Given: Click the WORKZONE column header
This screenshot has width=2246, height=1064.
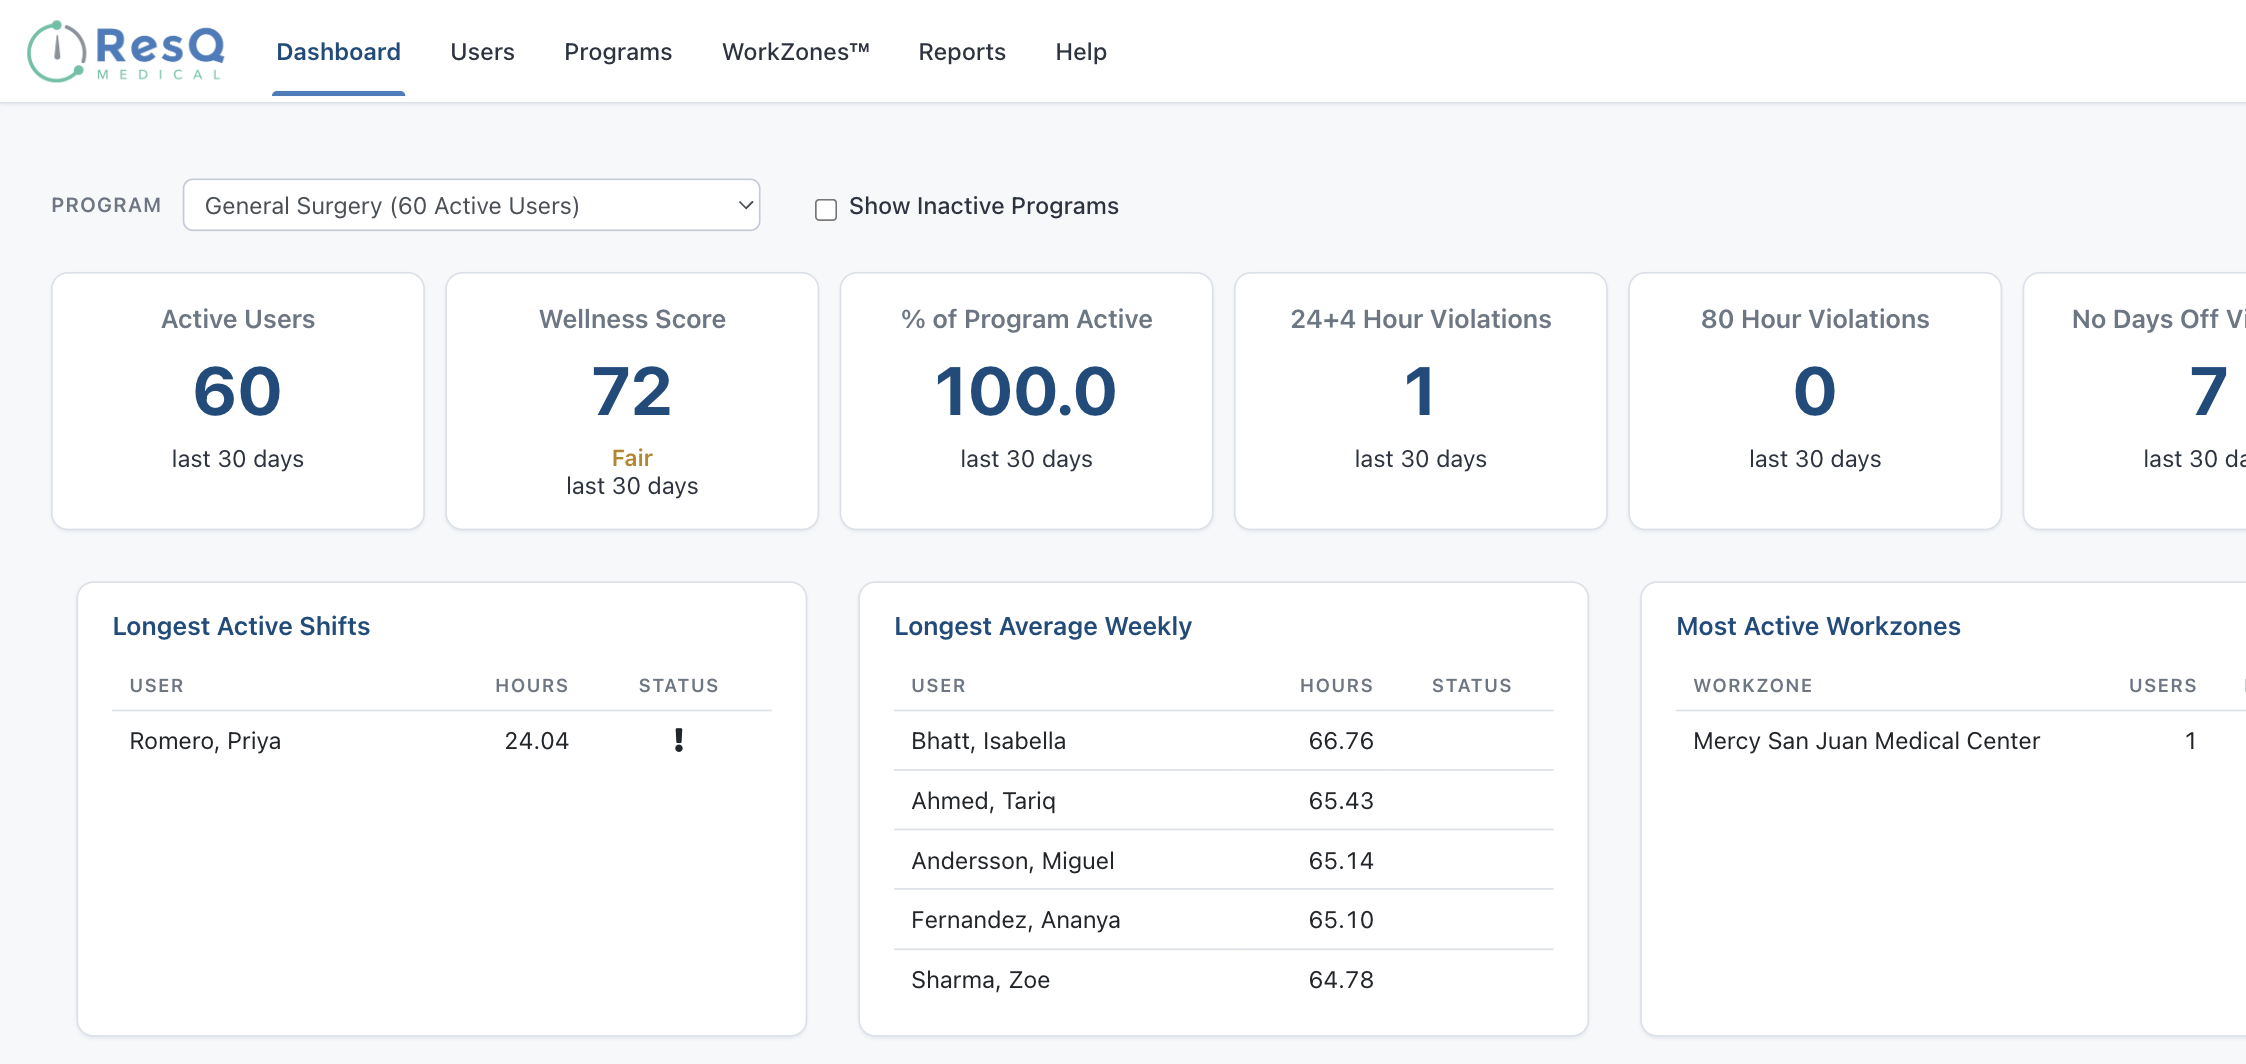Looking at the screenshot, I should pyautogui.click(x=1752, y=686).
